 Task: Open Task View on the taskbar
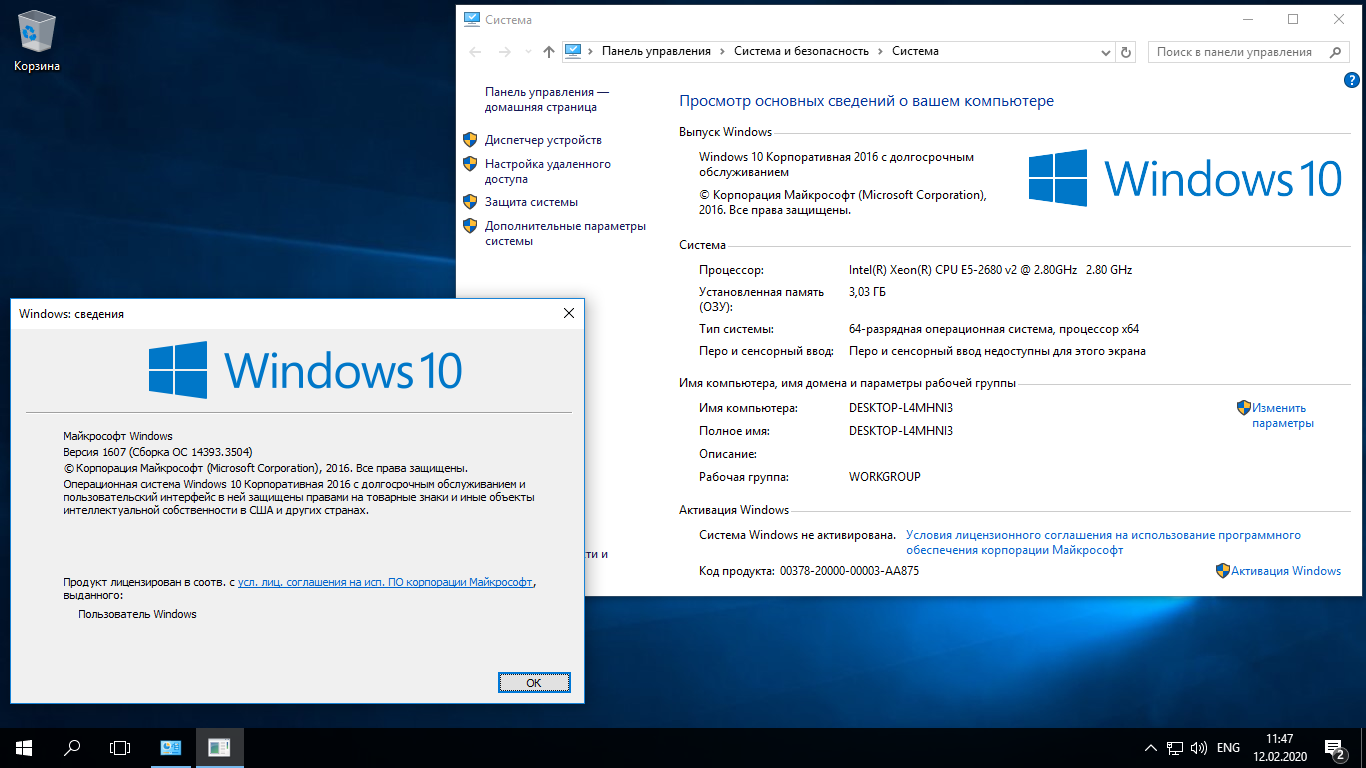120,747
